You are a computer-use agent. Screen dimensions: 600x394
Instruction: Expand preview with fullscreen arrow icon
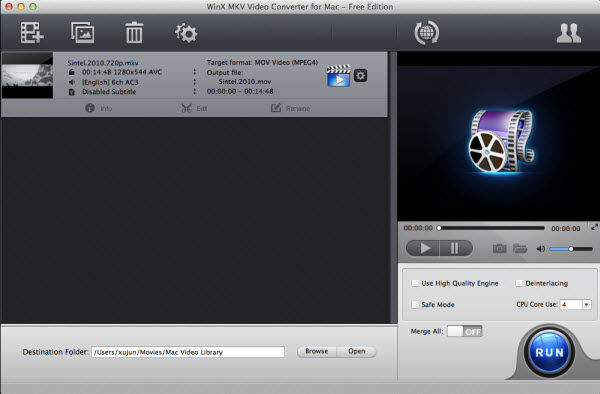point(594,227)
